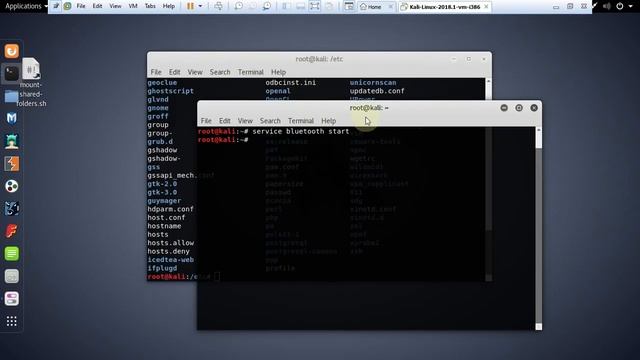This screenshot has height=360, width=640.
Task: Maximize the root@kali:~ terminal window
Action: pyautogui.click(x=519, y=108)
